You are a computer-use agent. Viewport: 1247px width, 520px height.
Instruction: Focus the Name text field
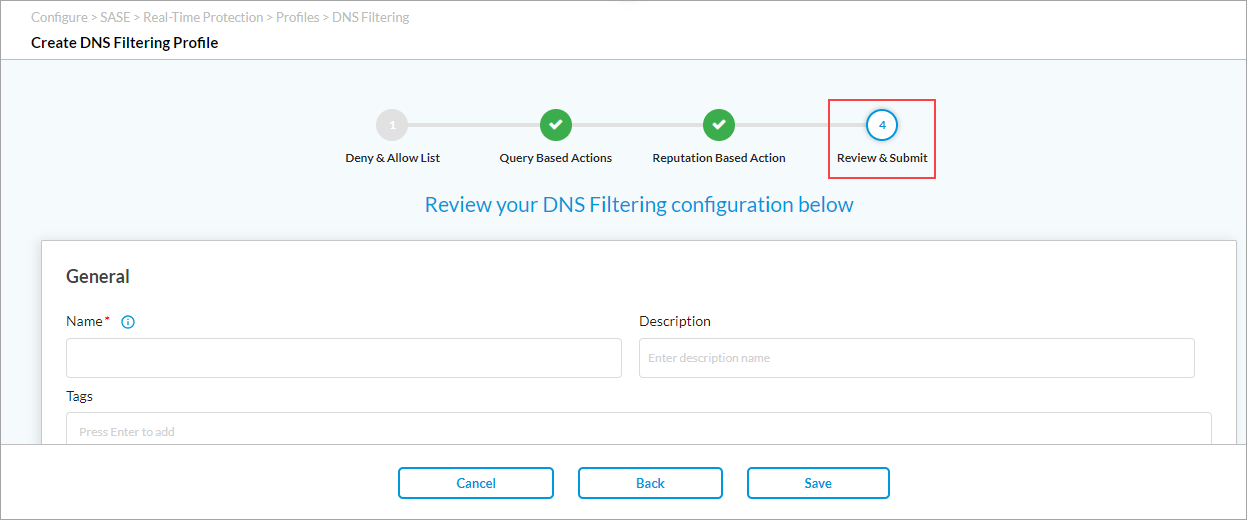(x=343, y=358)
